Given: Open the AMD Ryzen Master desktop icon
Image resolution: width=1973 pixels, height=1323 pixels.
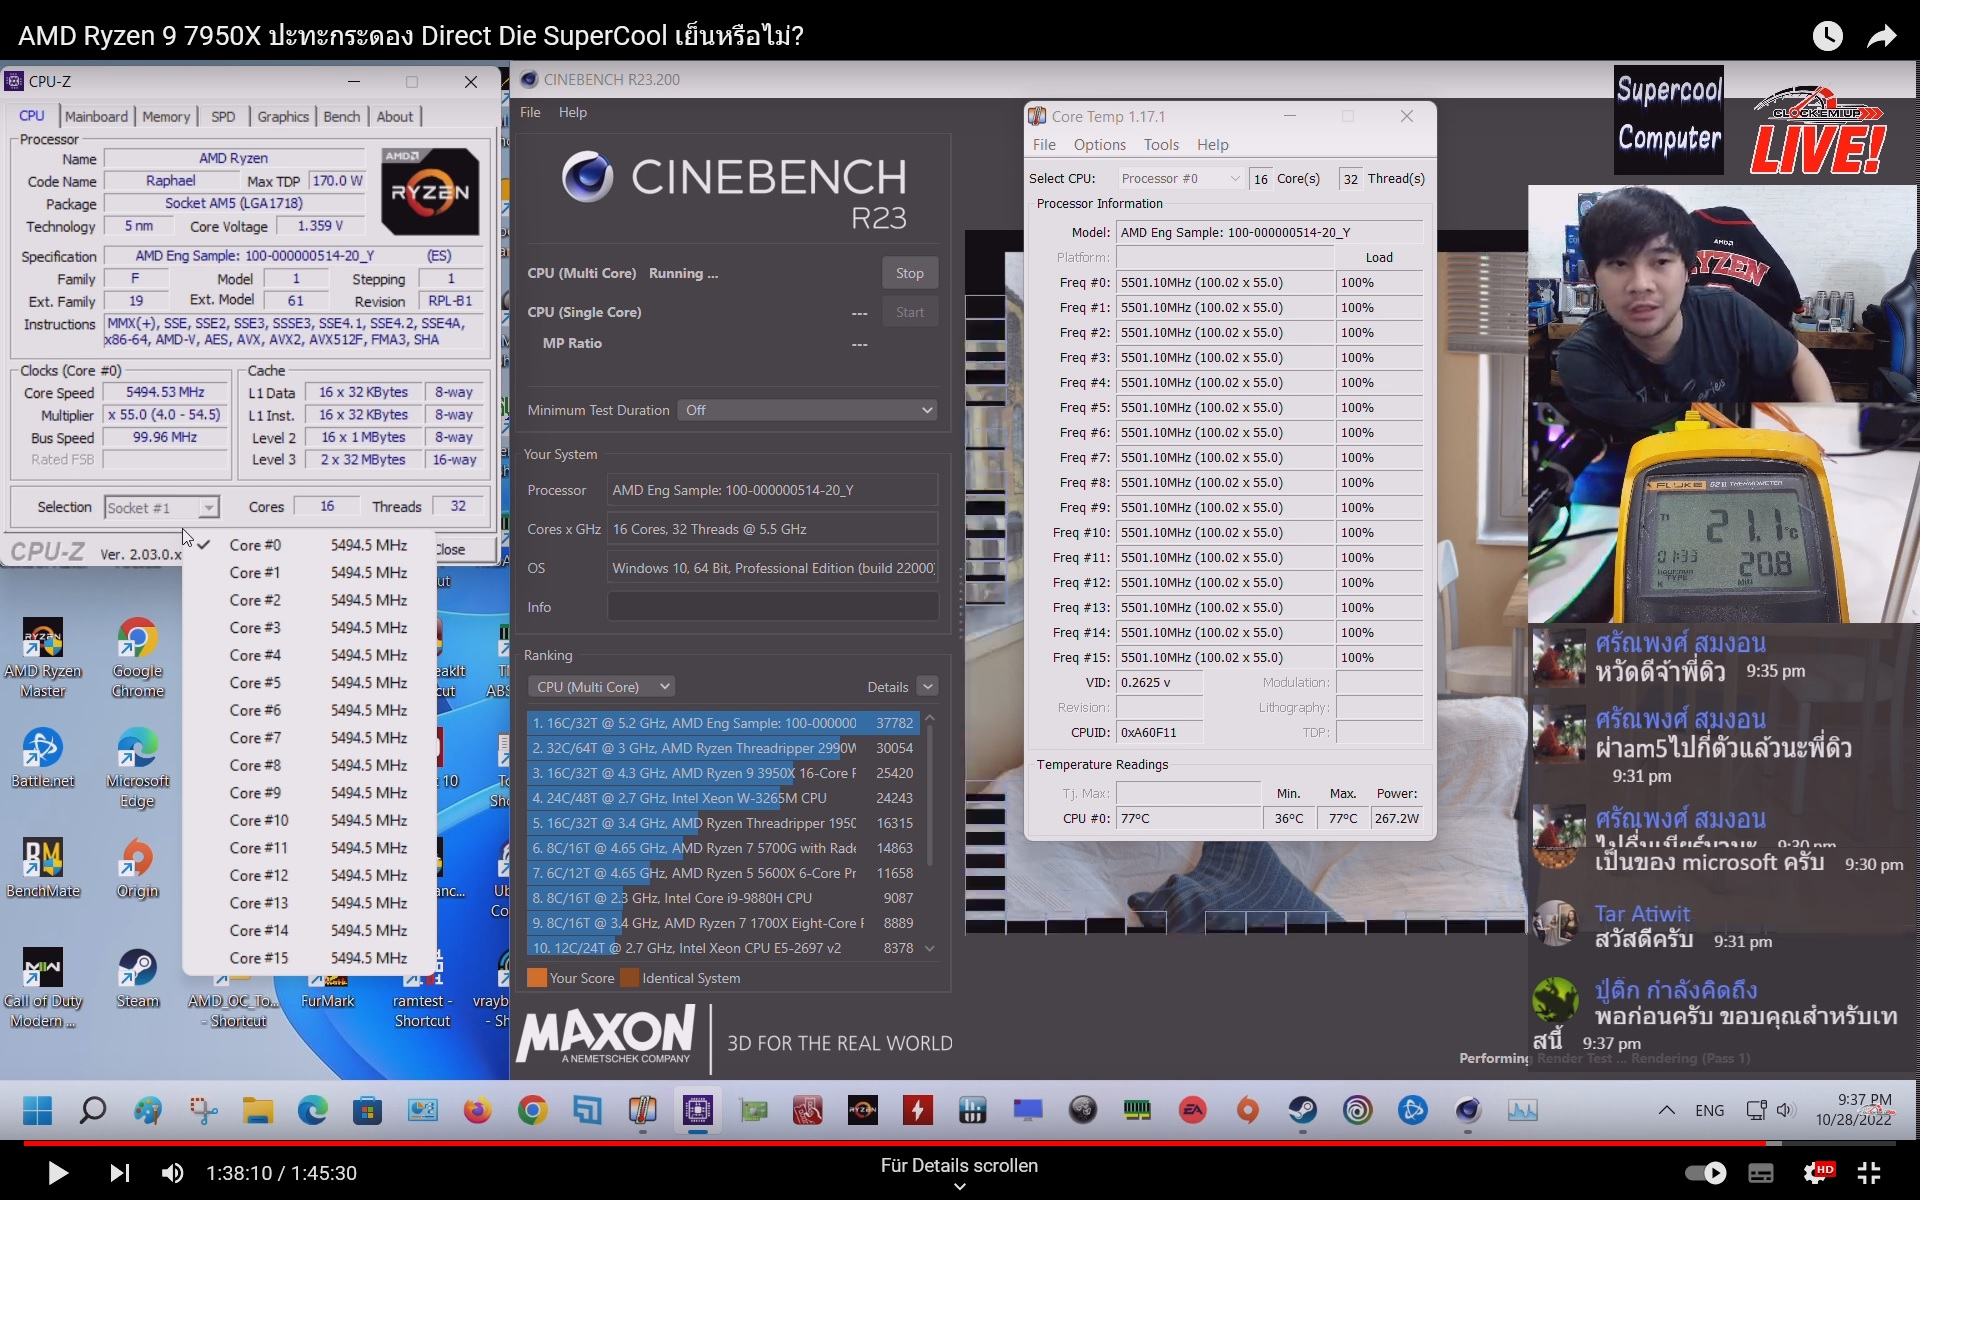Looking at the screenshot, I should [43, 657].
